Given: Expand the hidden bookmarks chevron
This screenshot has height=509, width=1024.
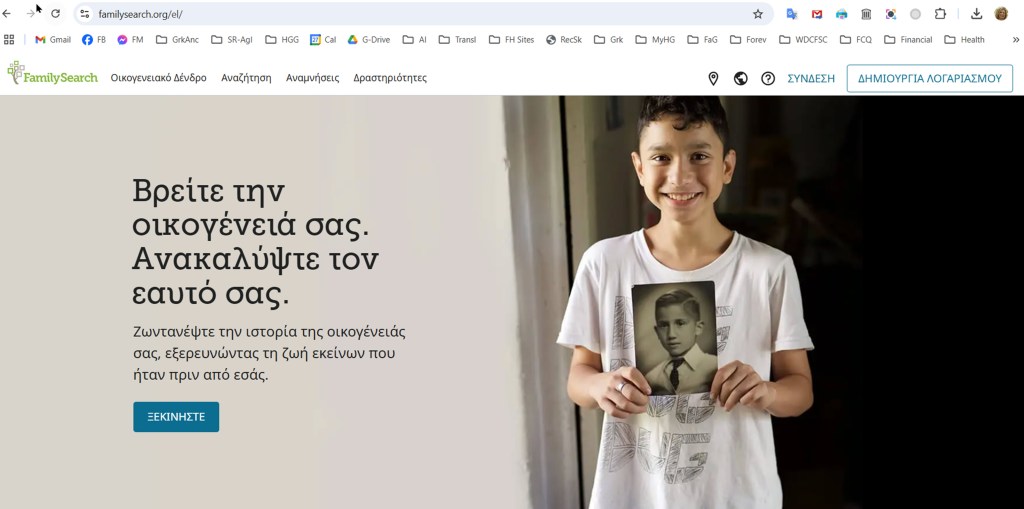Looking at the screenshot, I should pyautogui.click(x=1016, y=40).
